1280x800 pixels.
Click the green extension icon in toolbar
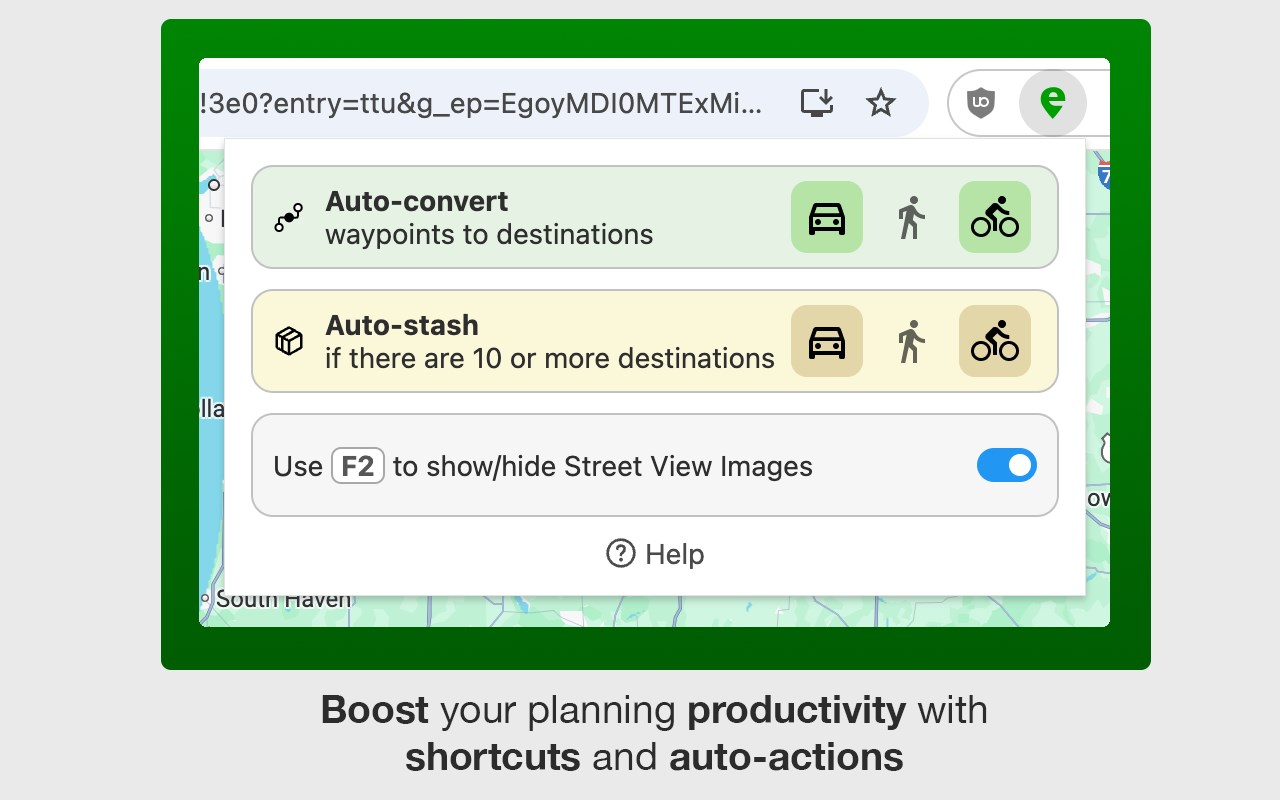point(1052,102)
